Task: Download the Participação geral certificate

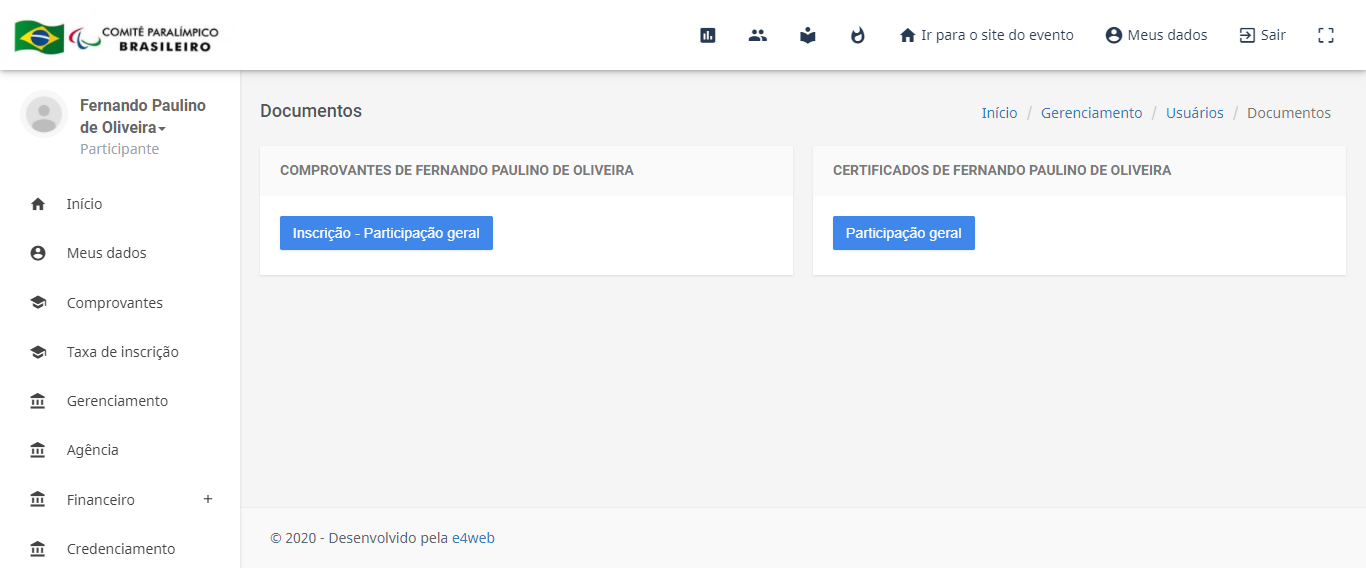Action: (903, 233)
